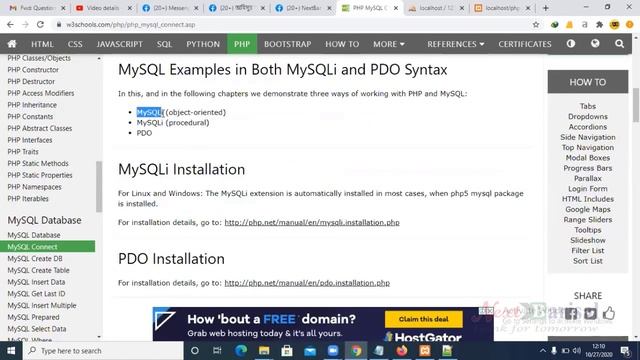Show hidden system tray icons
Viewport: 640px width, 360px height.
click(542, 351)
